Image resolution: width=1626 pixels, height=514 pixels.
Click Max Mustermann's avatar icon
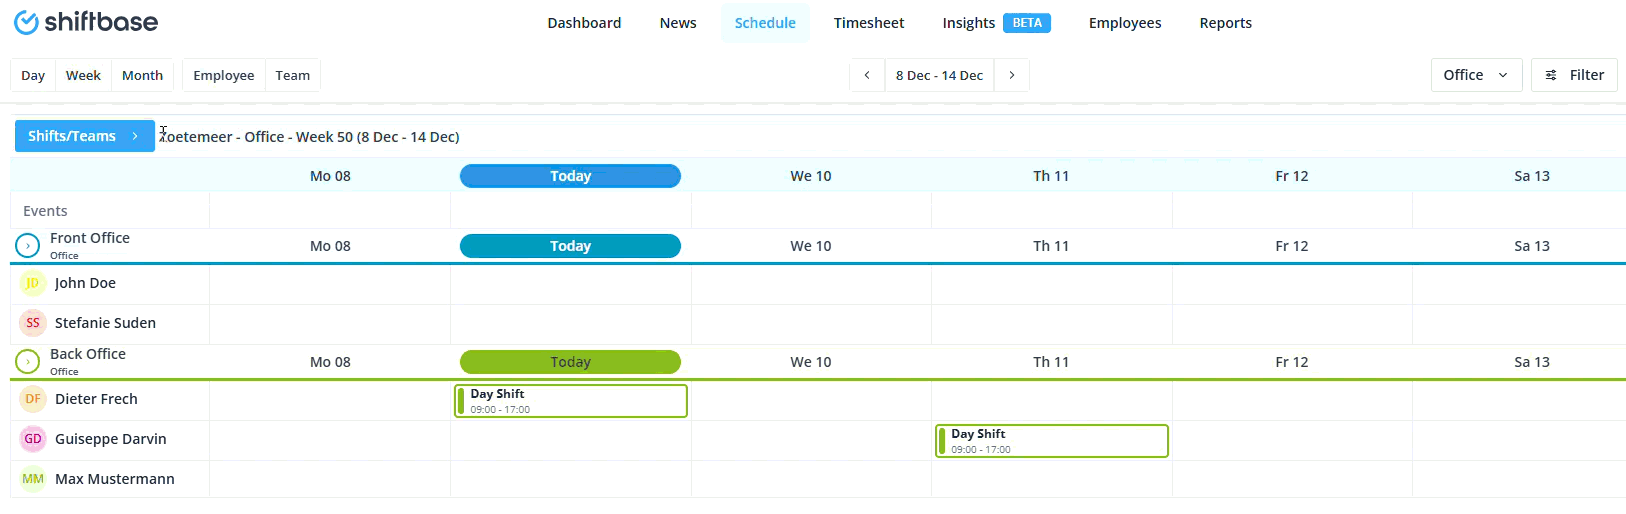click(x=33, y=479)
